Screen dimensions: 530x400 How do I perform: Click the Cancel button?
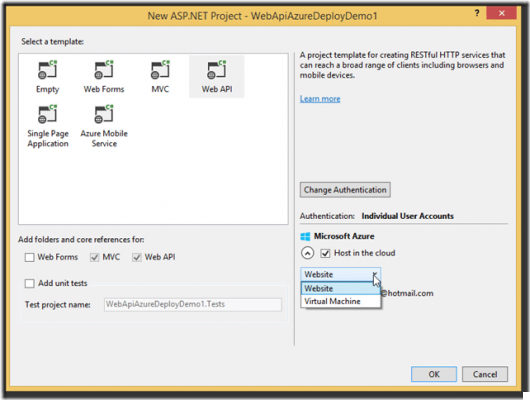click(485, 374)
